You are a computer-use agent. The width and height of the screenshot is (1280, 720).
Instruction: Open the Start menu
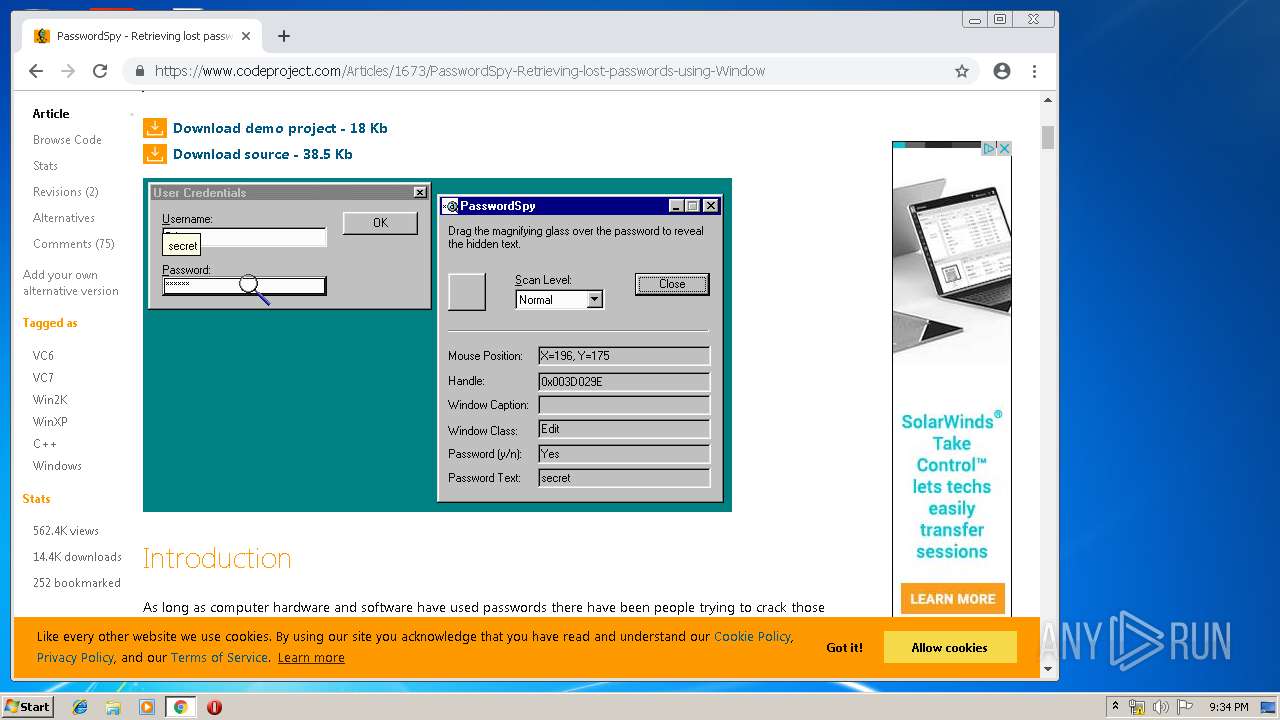point(27,707)
